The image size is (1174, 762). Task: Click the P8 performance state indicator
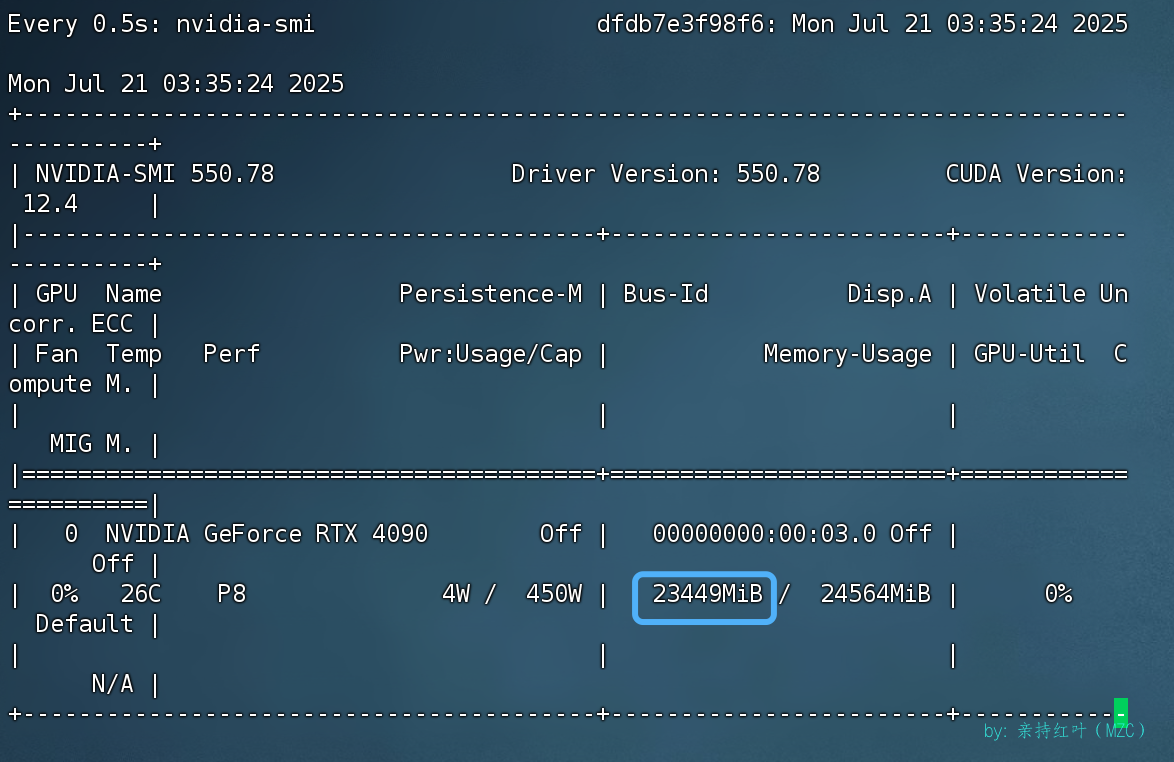click(231, 594)
